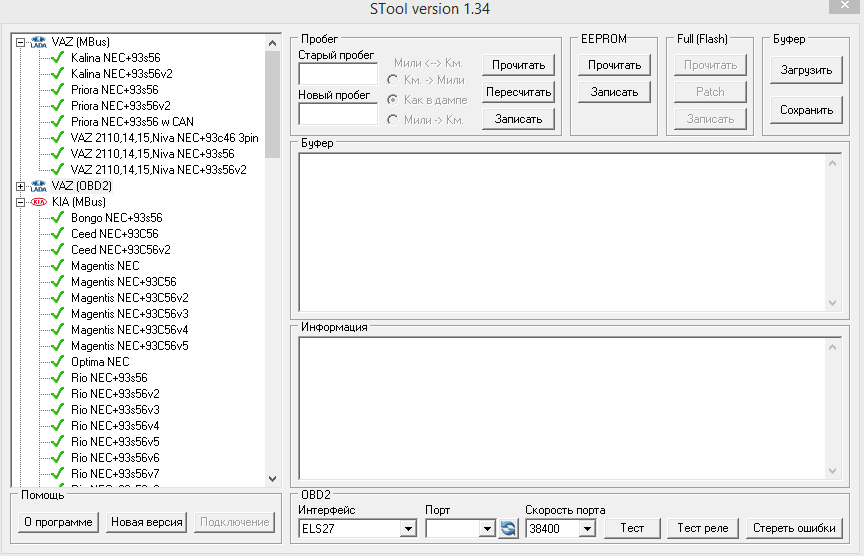Click the Тест button
This screenshot has height=556, width=864.
tap(632, 528)
